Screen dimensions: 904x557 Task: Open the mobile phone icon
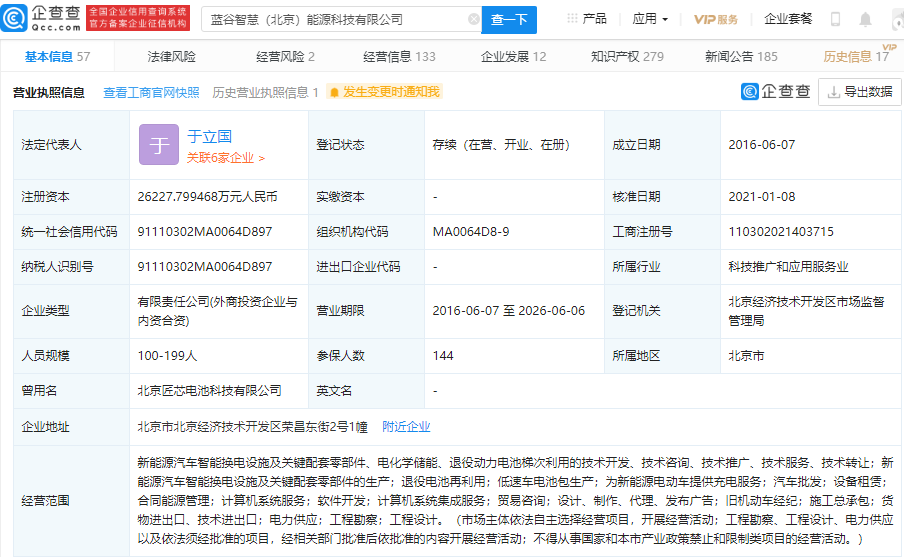click(x=835, y=19)
